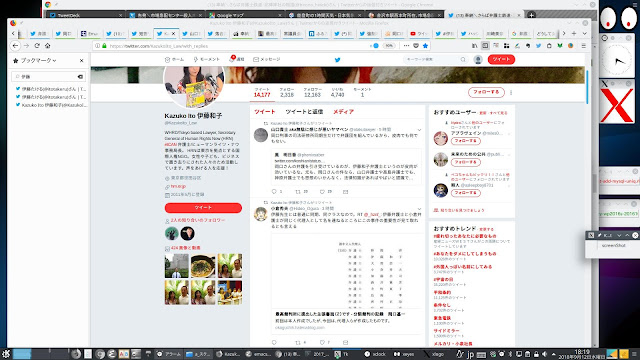Open the emacs taskbar entry
The height and width of the screenshot is (360, 640).
[x=258, y=354]
